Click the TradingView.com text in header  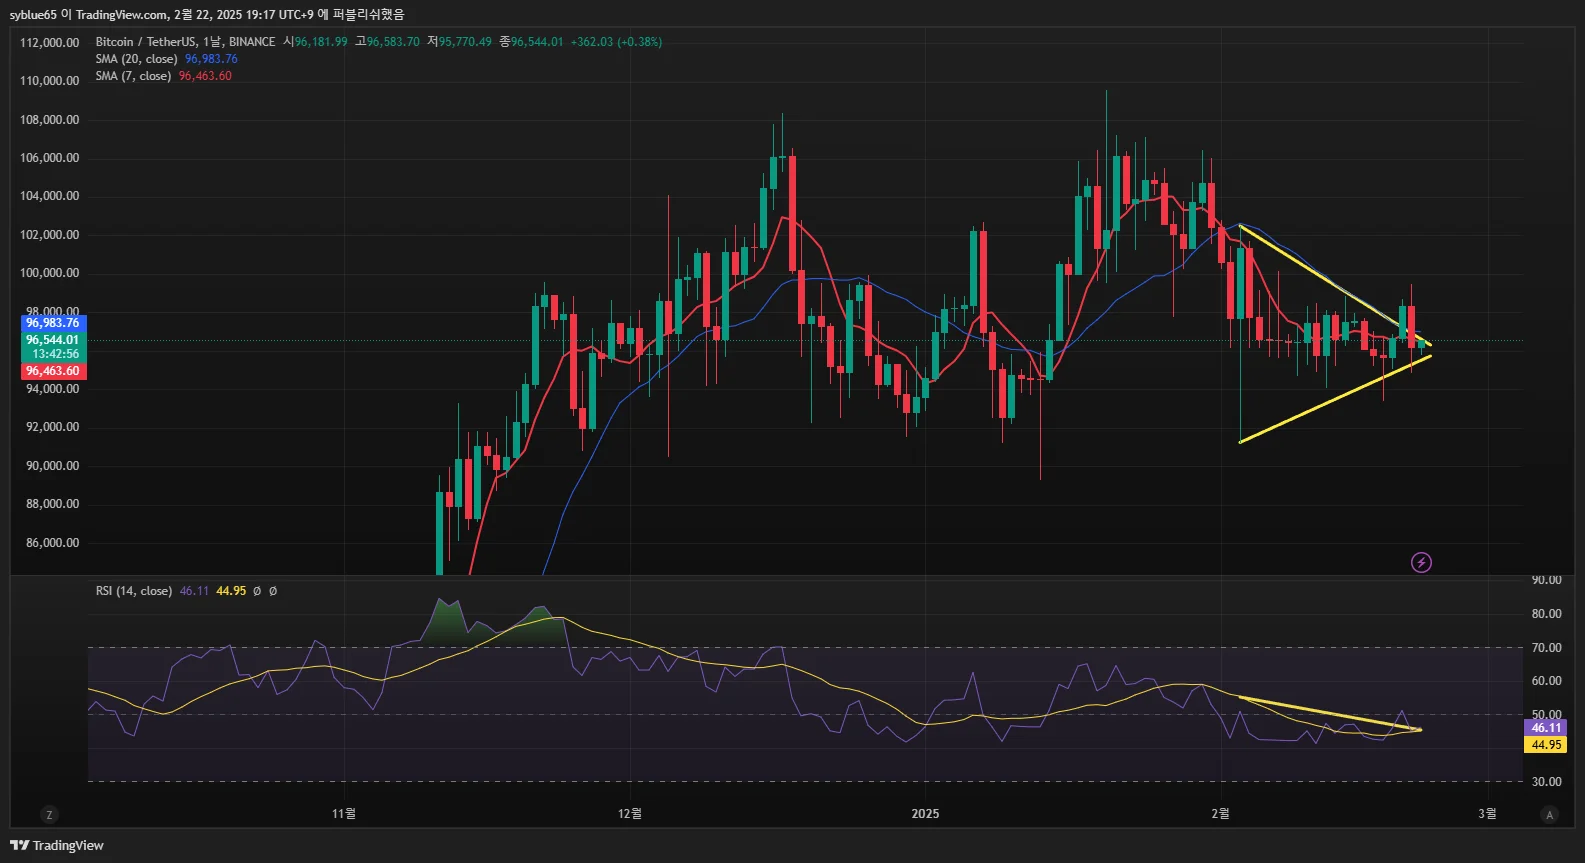[121, 14]
